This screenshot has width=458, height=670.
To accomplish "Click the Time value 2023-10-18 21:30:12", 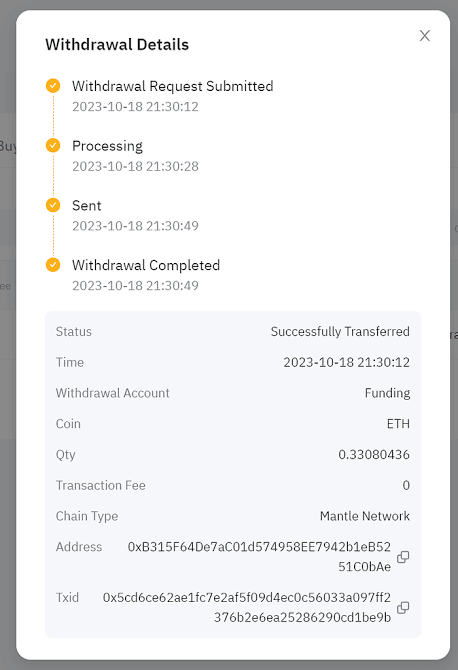I will coord(346,362).
